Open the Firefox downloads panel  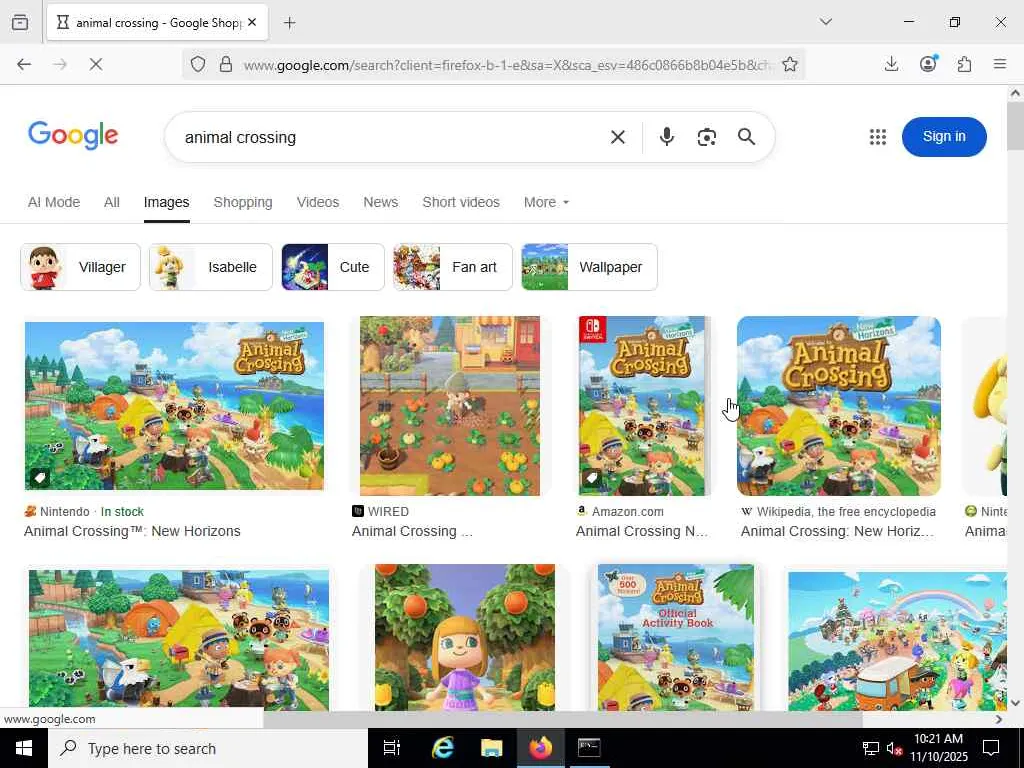coord(891,64)
